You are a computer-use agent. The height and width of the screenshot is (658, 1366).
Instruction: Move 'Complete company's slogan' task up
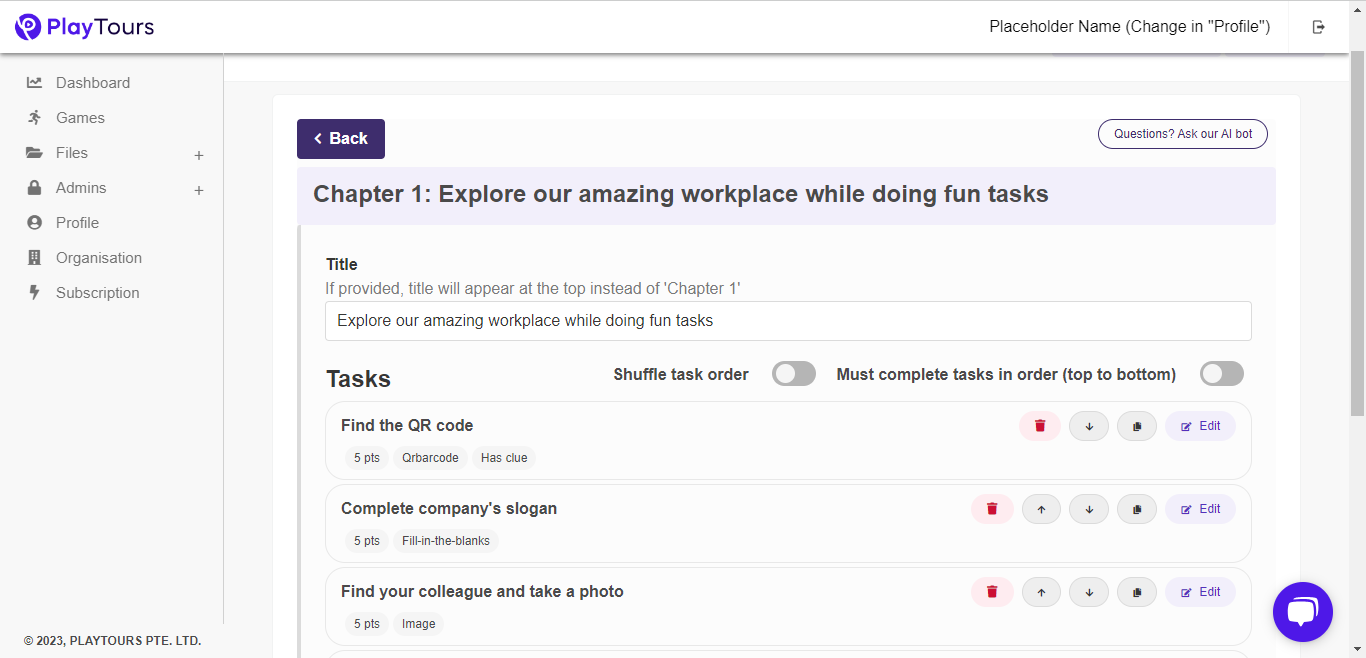(x=1041, y=509)
